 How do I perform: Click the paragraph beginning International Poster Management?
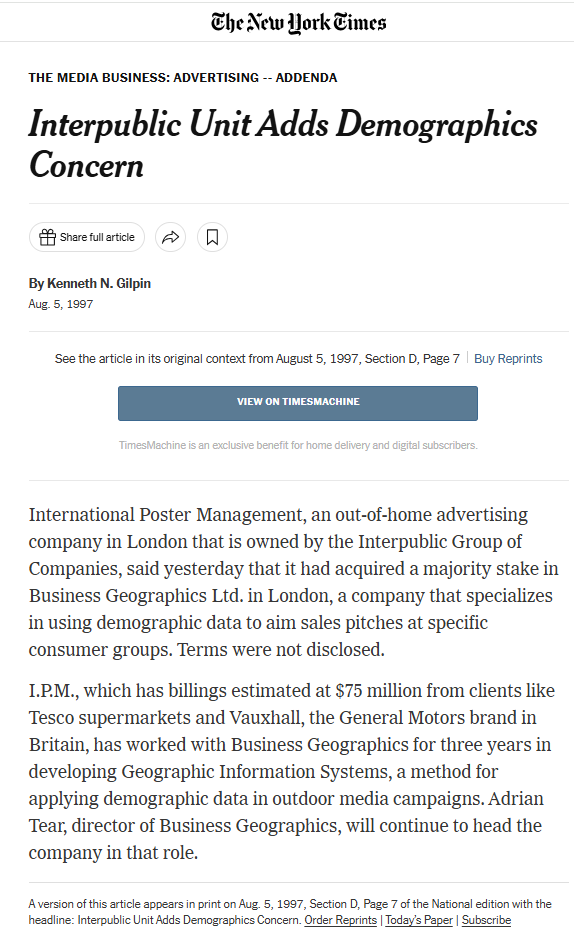(x=293, y=582)
